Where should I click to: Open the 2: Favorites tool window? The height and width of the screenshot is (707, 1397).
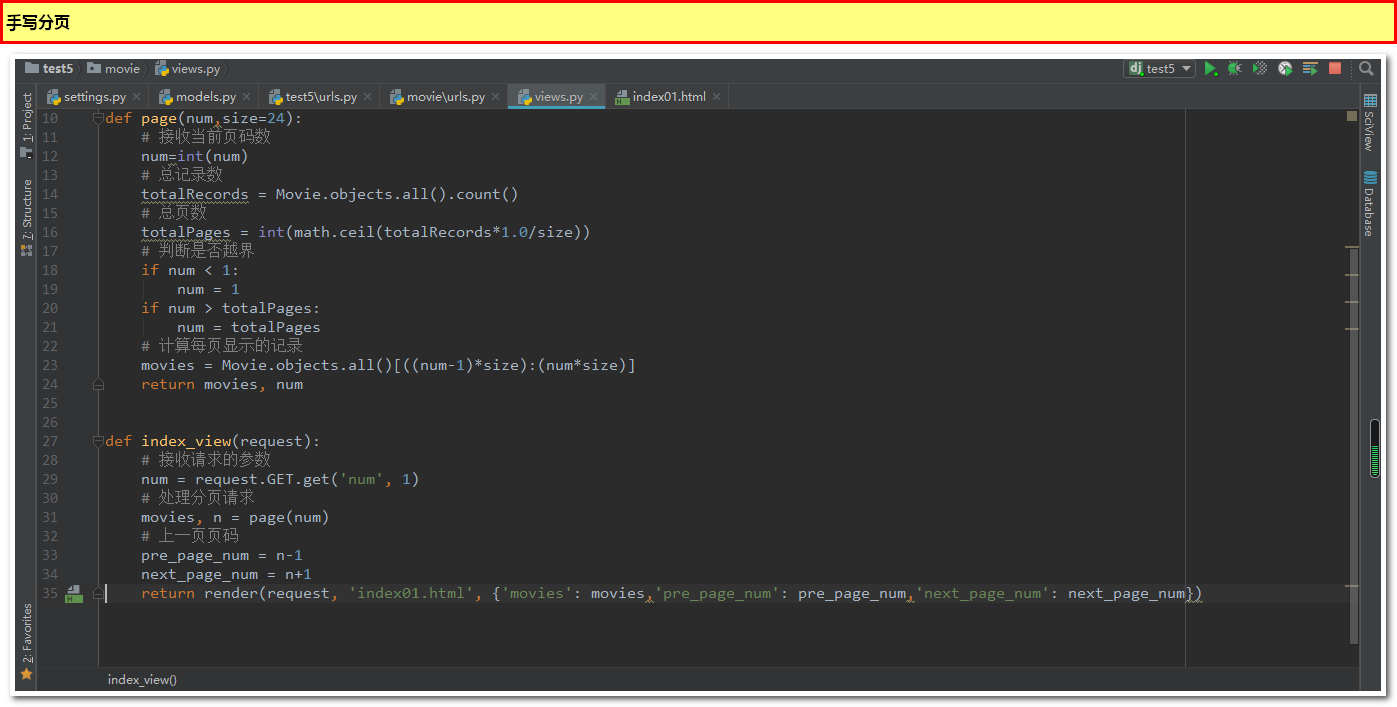(x=27, y=642)
